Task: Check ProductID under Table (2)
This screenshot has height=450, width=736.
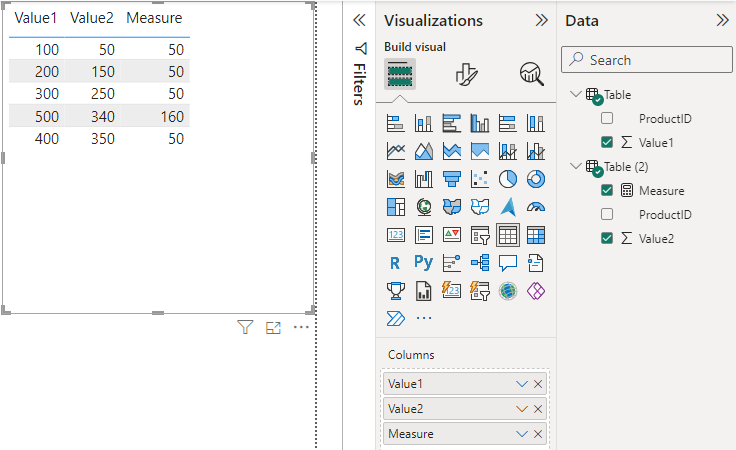Action: pyautogui.click(x=607, y=214)
